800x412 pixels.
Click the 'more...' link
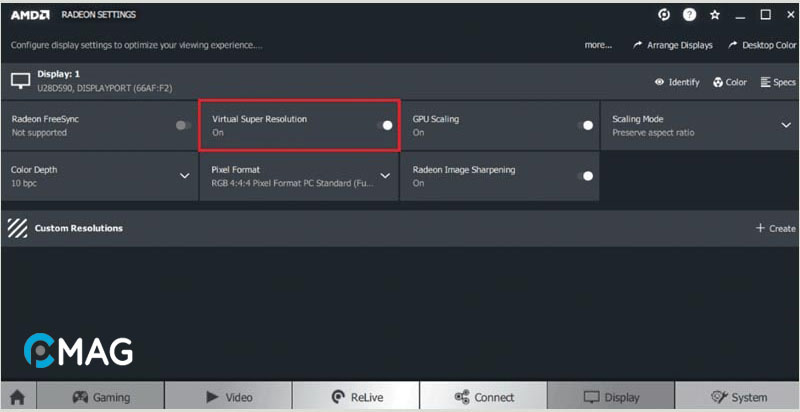coord(598,45)
